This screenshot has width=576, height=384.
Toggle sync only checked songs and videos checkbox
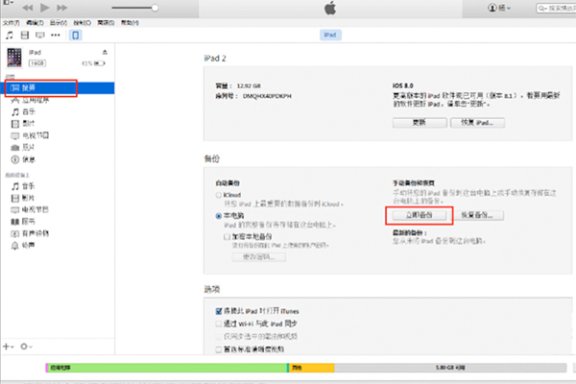pos(219,336)
